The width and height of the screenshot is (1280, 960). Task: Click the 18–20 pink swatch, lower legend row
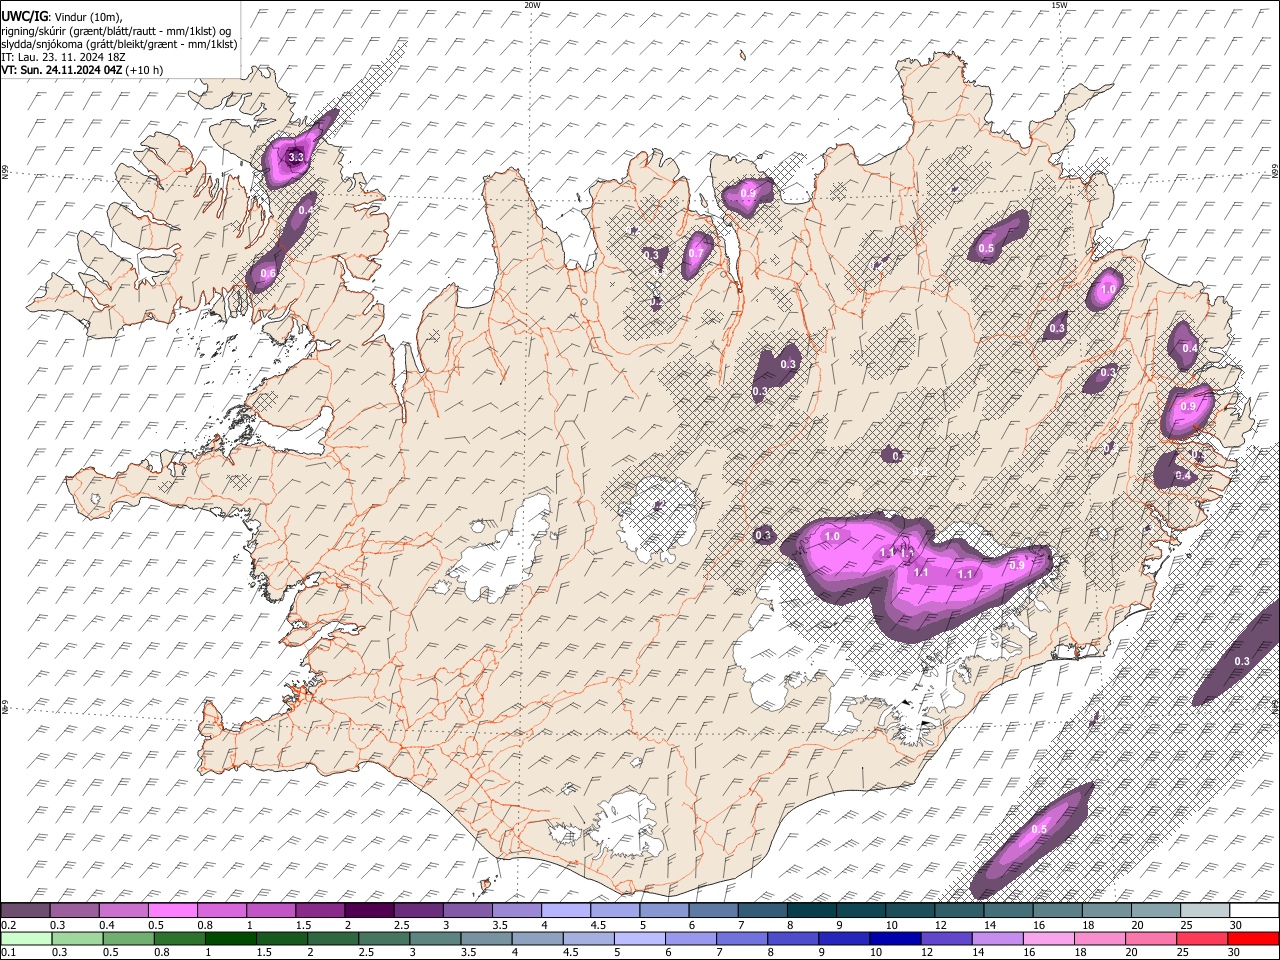coord(1100,938)
